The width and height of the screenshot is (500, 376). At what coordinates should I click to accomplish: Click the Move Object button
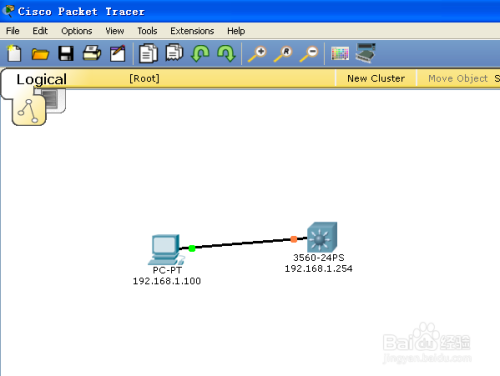click(x=458, y=78)
